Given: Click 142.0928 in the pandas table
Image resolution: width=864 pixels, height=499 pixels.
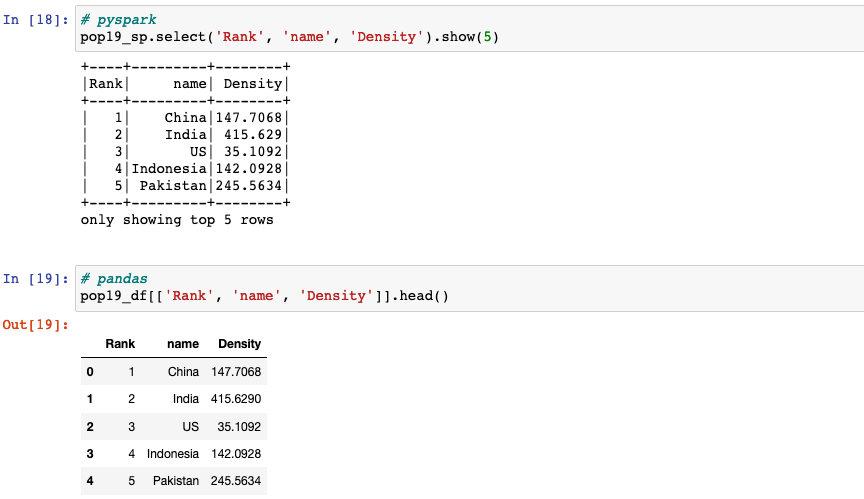Looking at the screenshot, I should (236, 454).
